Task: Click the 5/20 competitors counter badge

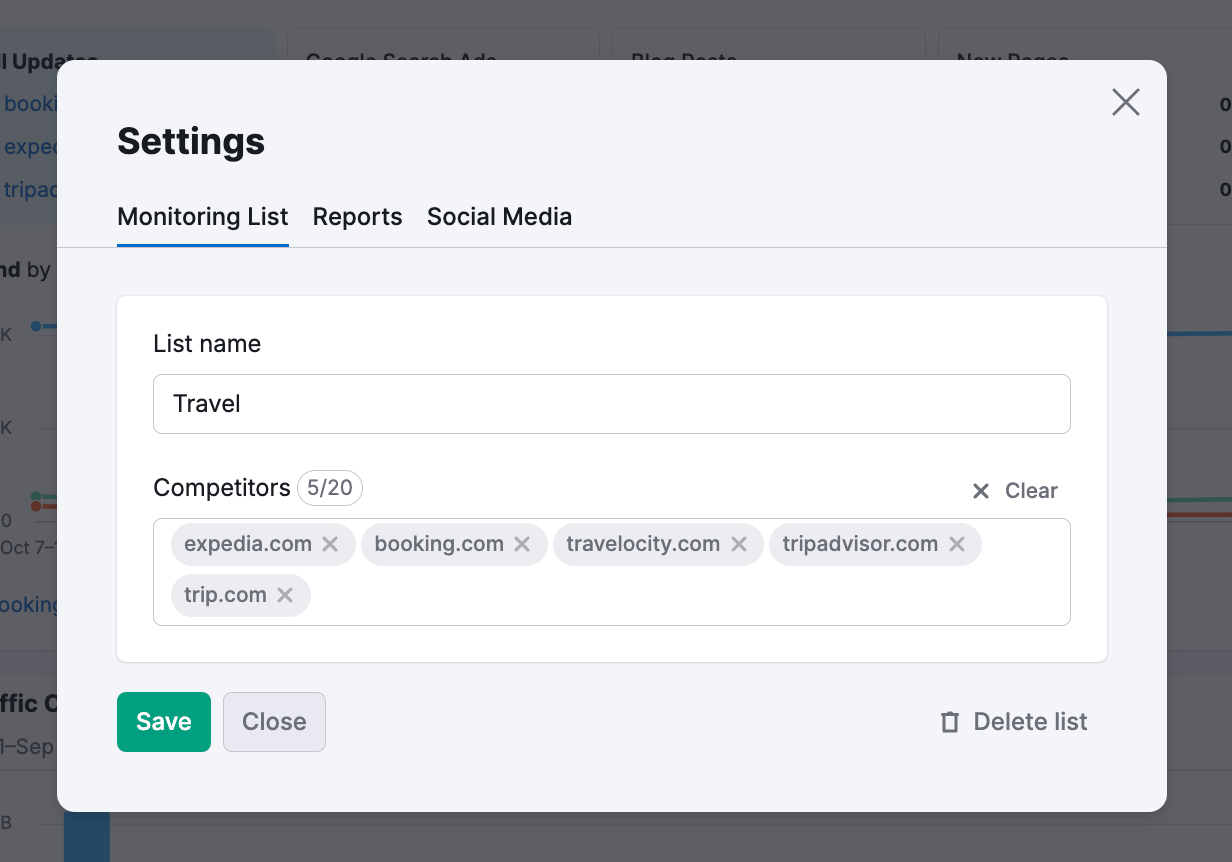Action: (x=330, y=488)
